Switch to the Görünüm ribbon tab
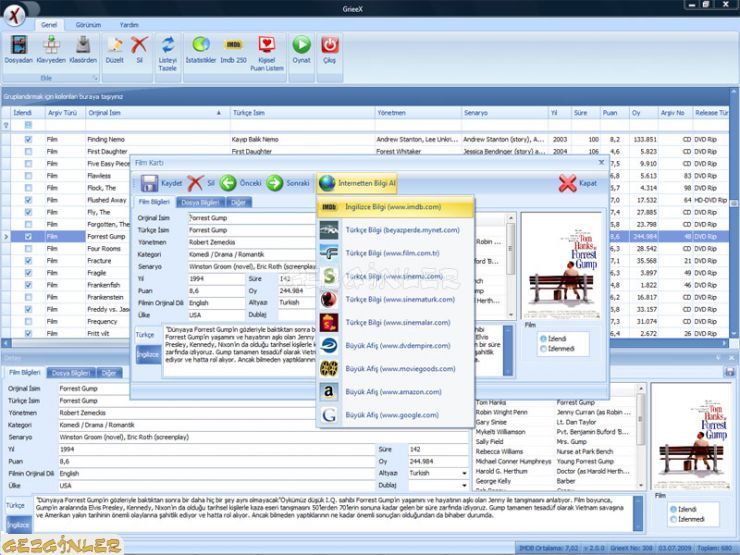Screen dimensions: 740x555 pyautogui.click(x=88, y=25)
